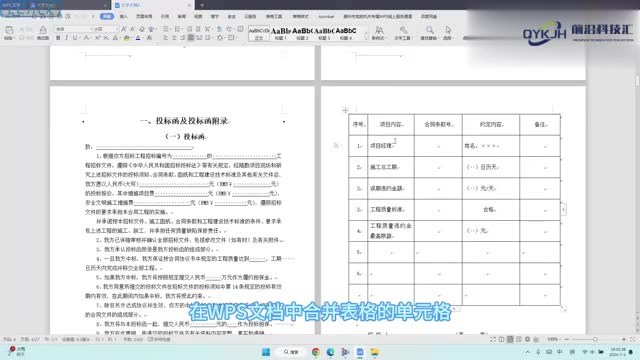Click the clear formatting eraser icon
The width and height of the screenshot is (640, 360).
click(x=142, y=29)
